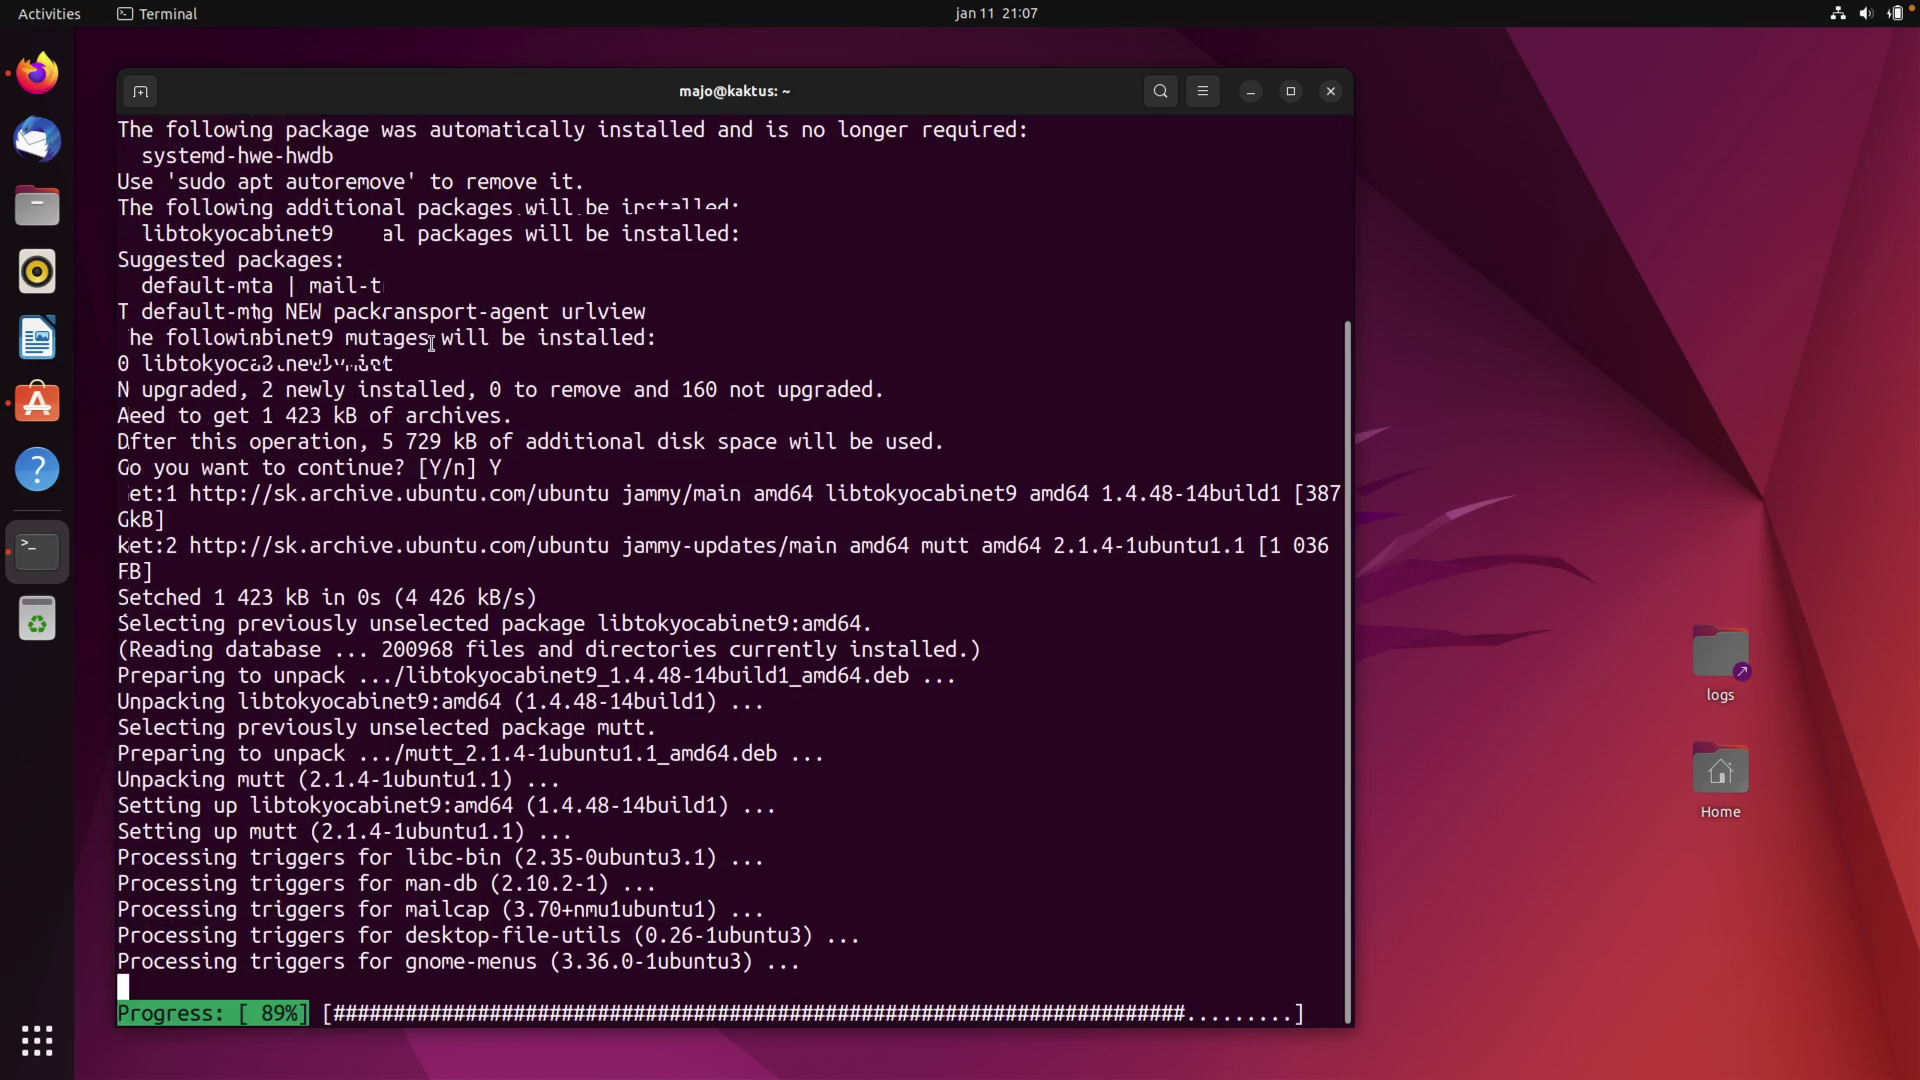
Task: Open Thunderbird mail from the dock
Action: tap(37, 139)
